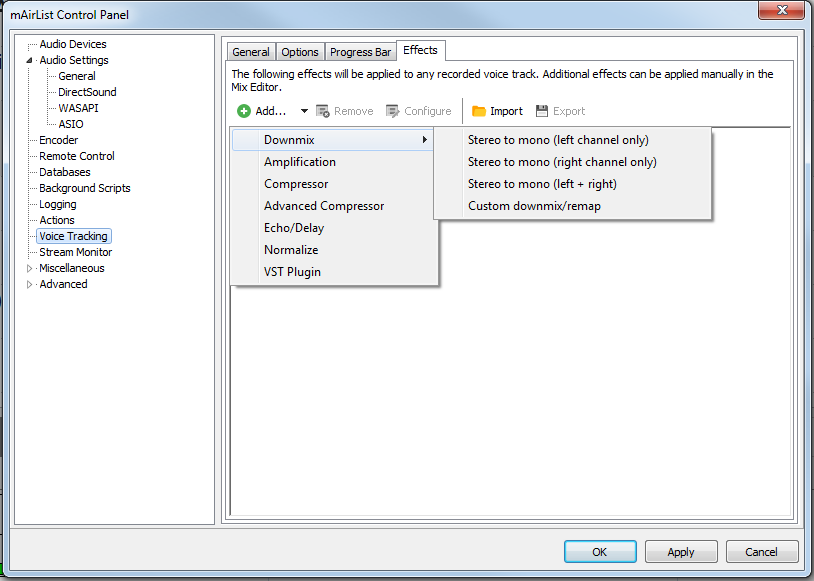Click the Import folder icon
The width and height of the screenshot is (814, 581).
pyautogui.click(x=479, y=111)
